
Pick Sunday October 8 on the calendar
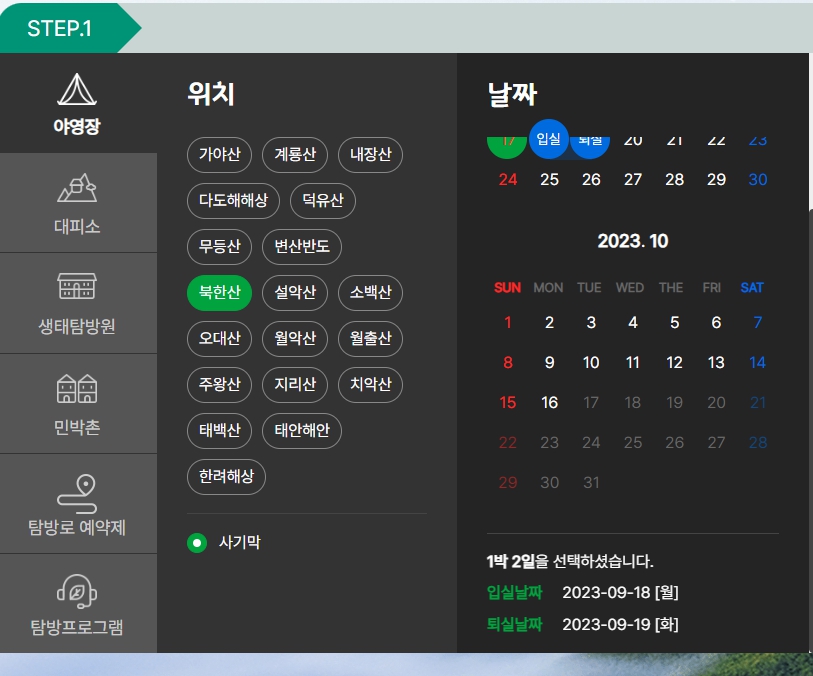508,362
